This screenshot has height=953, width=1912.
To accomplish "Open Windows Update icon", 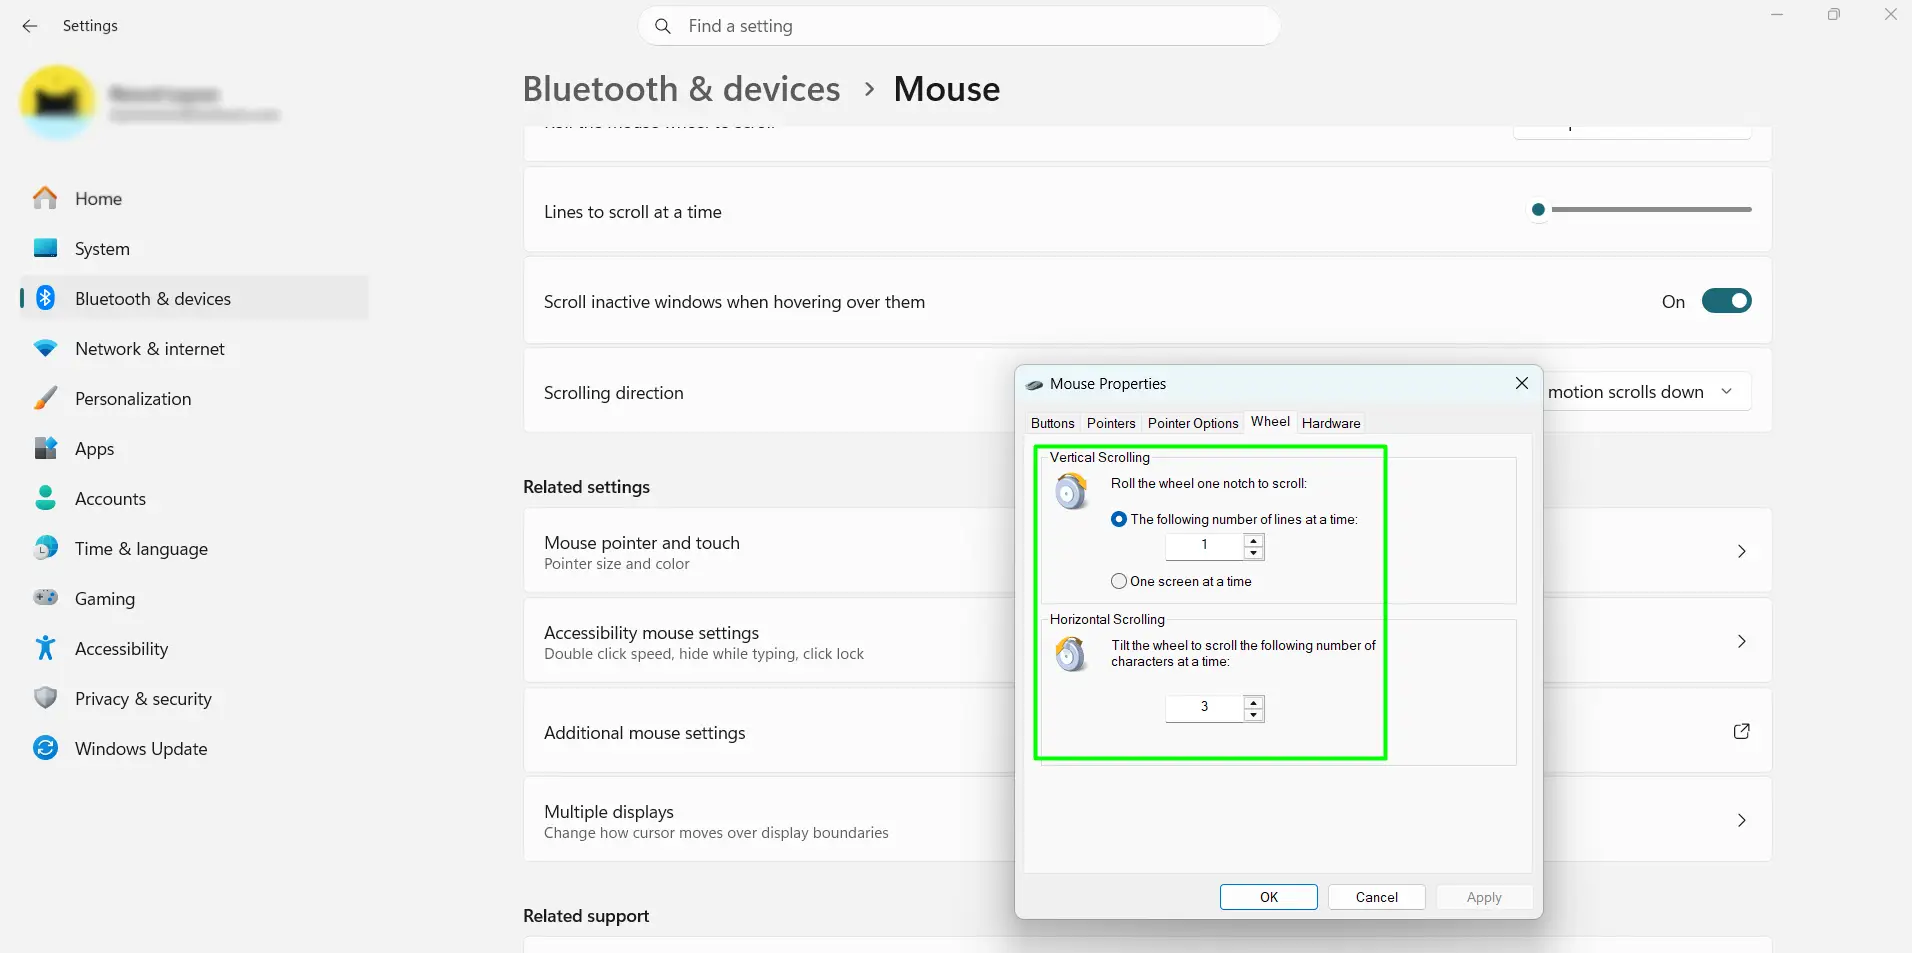I will (45, 748).
